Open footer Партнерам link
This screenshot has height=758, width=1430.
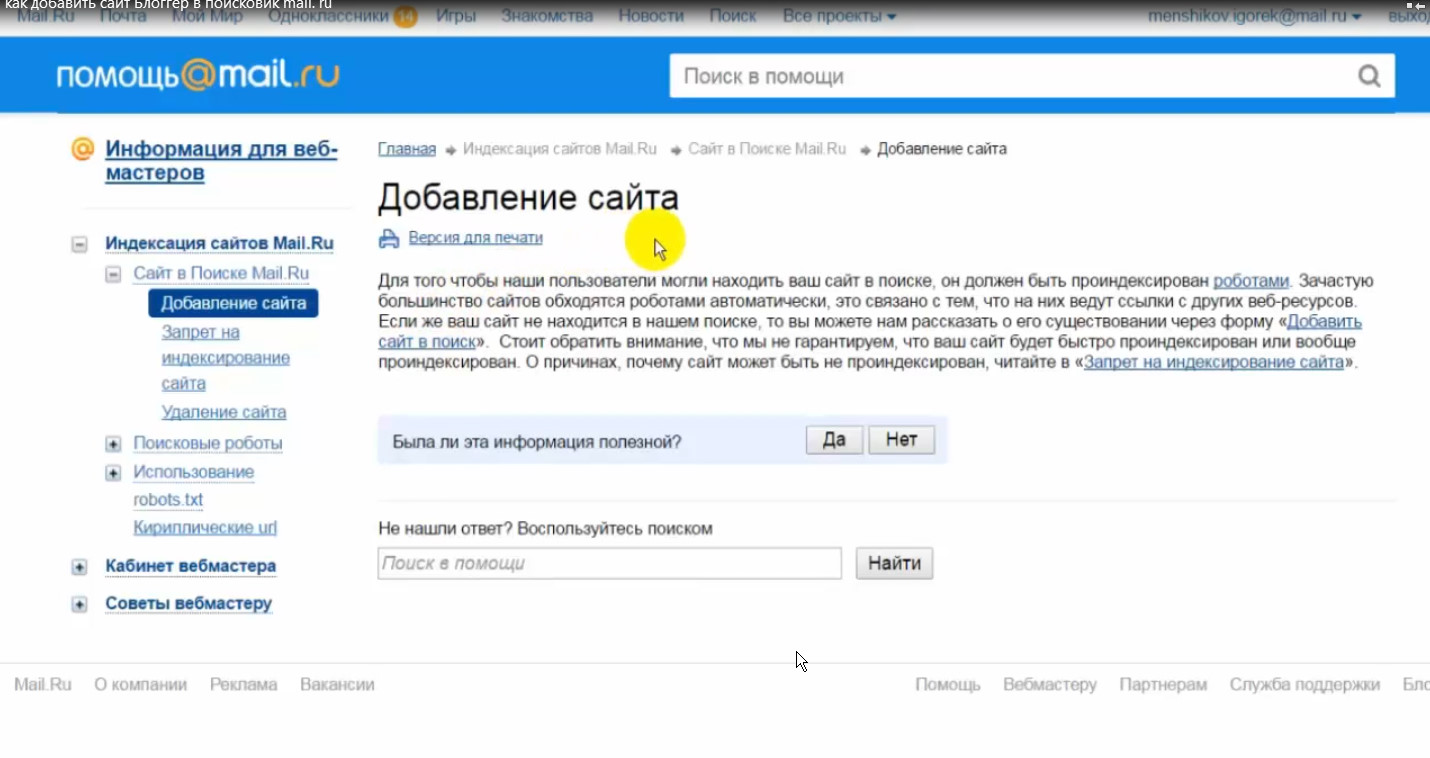coord(1163,685)
